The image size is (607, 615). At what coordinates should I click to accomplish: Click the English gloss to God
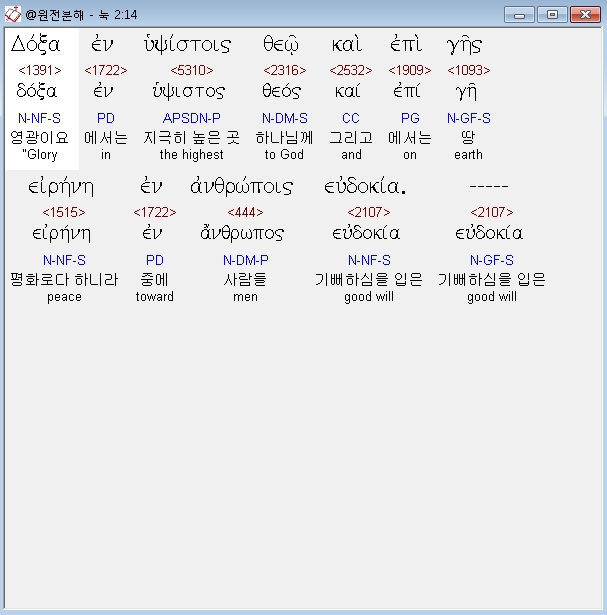[x=284, y=155]
